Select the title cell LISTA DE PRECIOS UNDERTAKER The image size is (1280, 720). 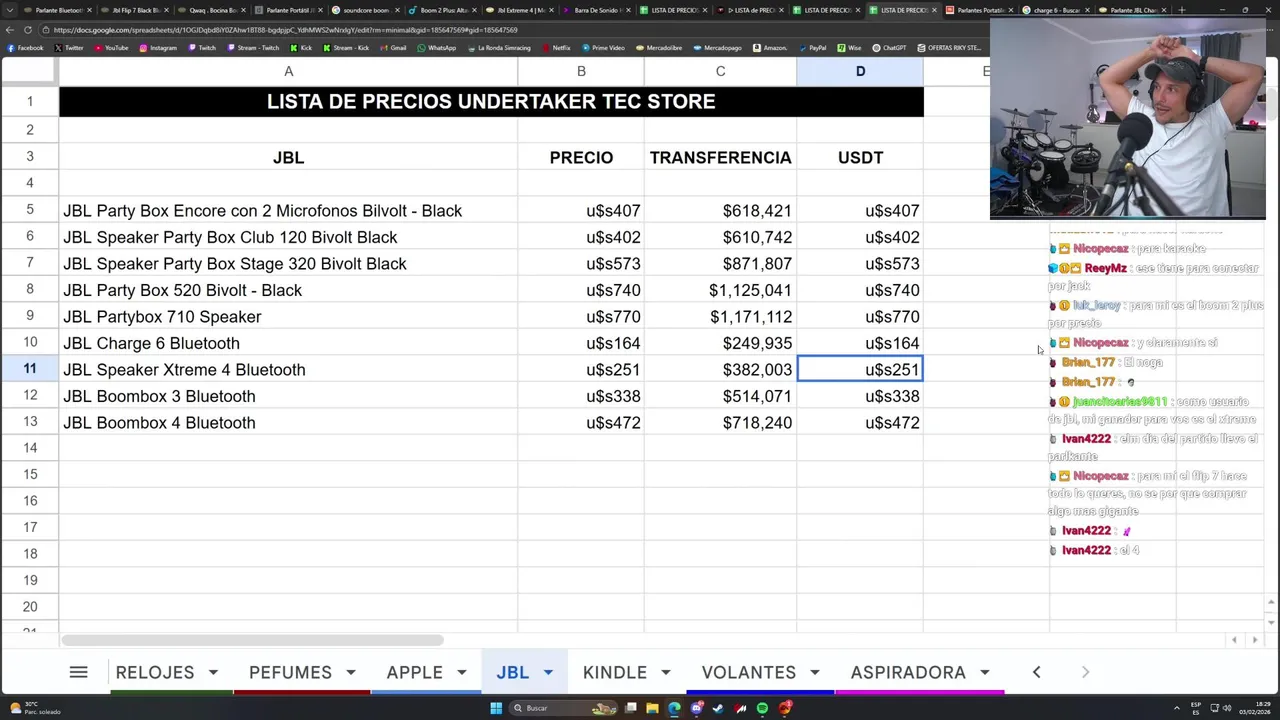coord(491,102)
